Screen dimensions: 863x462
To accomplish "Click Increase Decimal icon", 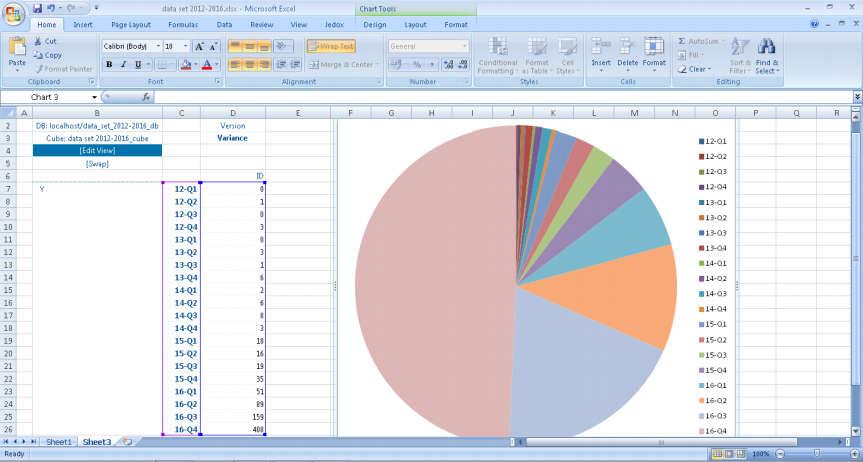I will tap(449, 64).
